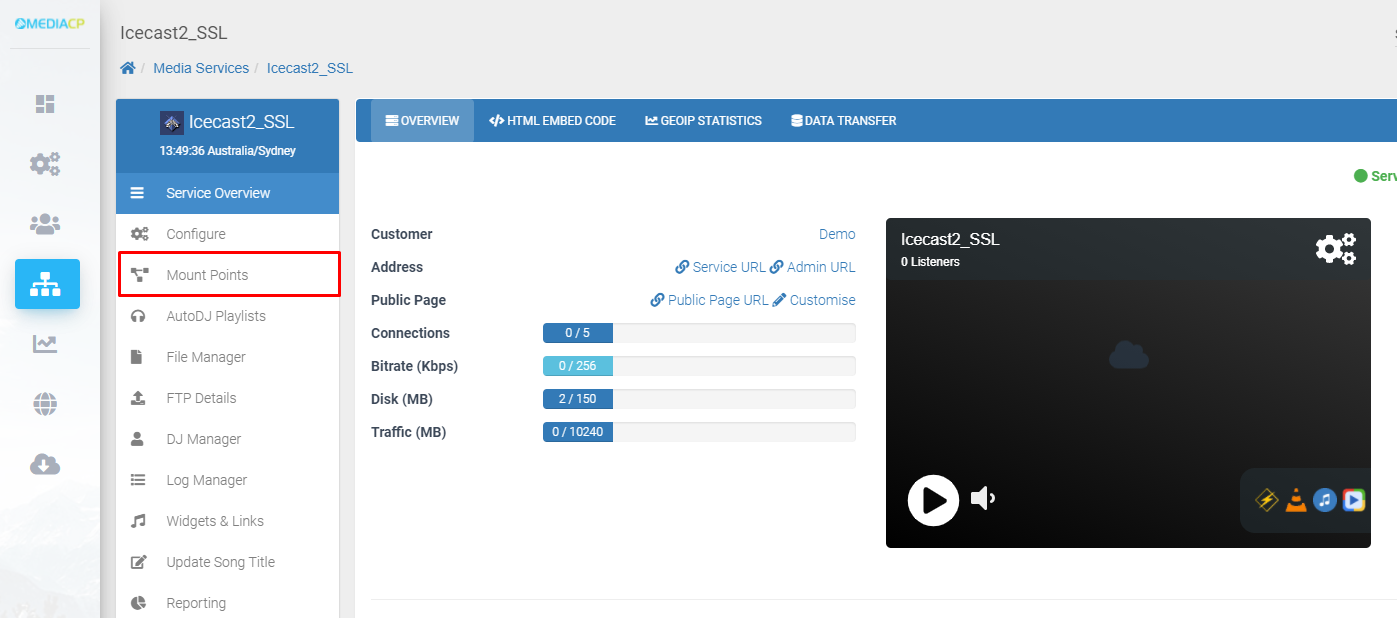Click the cloud download icon in left rail

point(45,464)
